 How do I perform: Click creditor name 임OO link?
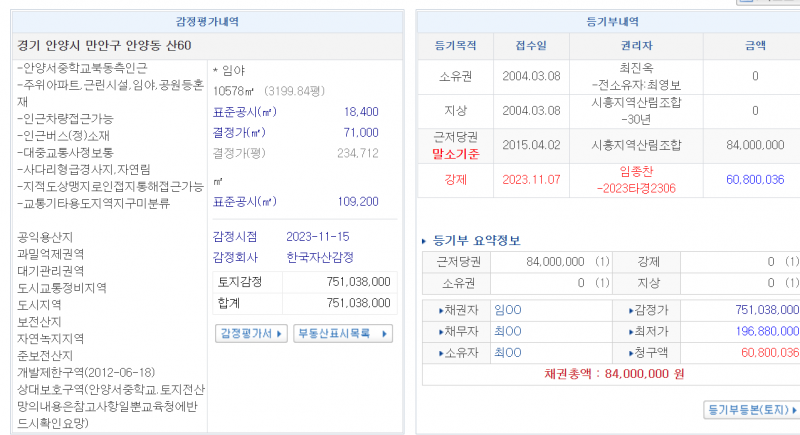508,309
